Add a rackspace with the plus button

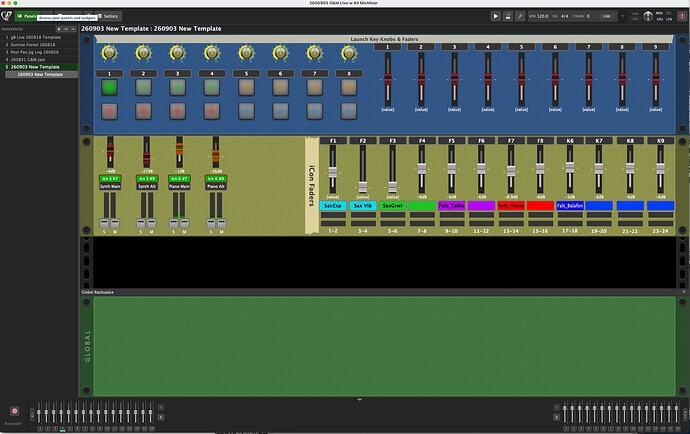pos(59,29)
